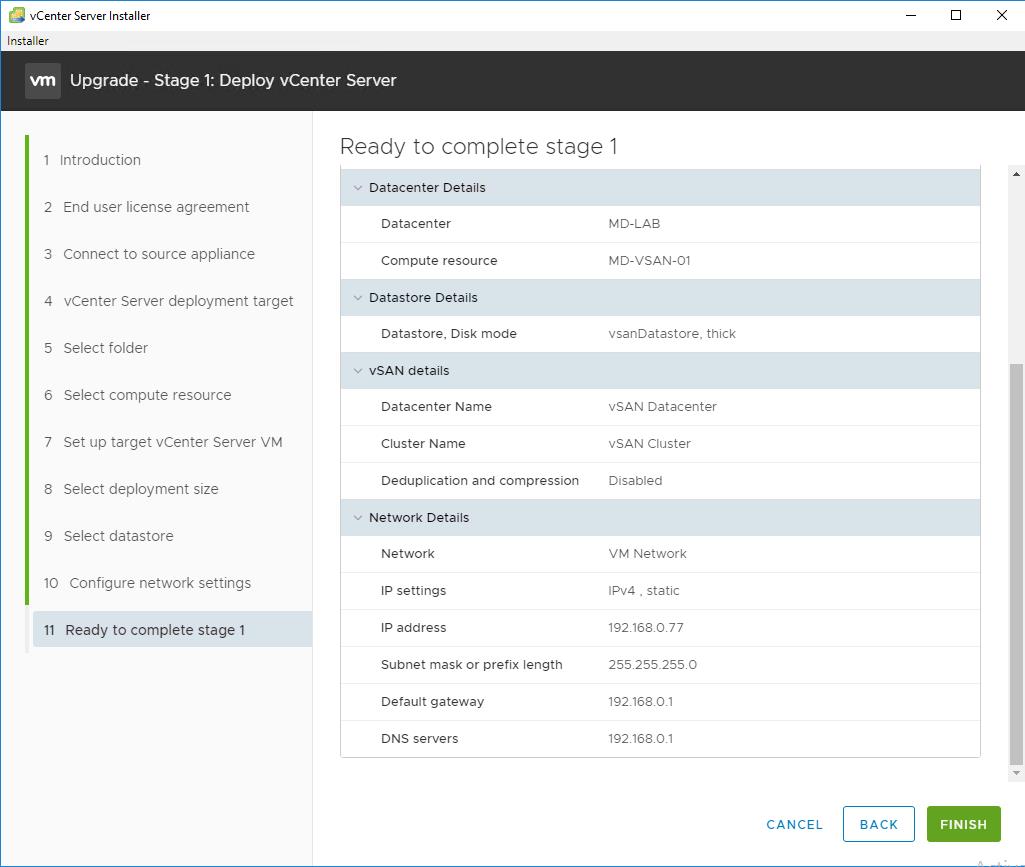Screen dimensions: 1025x867
Task: Go to Select compute resource step
Action: [x=137, y=396]
